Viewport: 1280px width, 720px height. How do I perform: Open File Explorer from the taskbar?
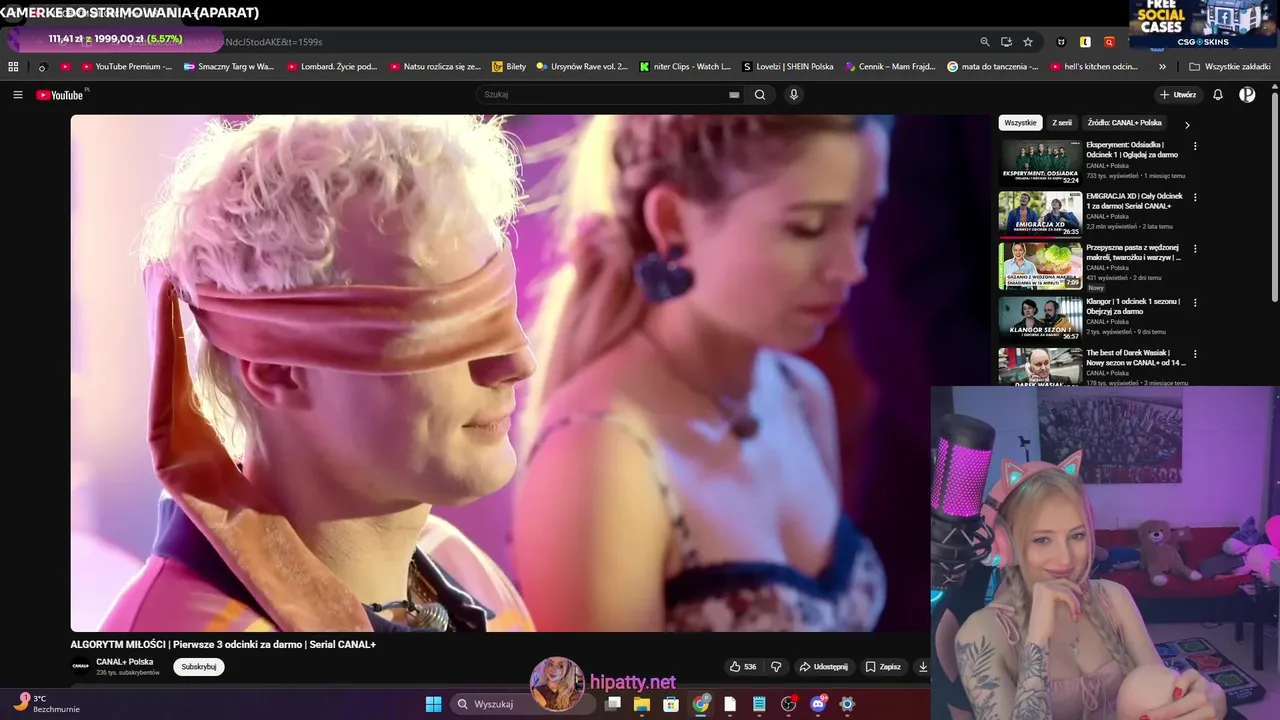point(642,704)
